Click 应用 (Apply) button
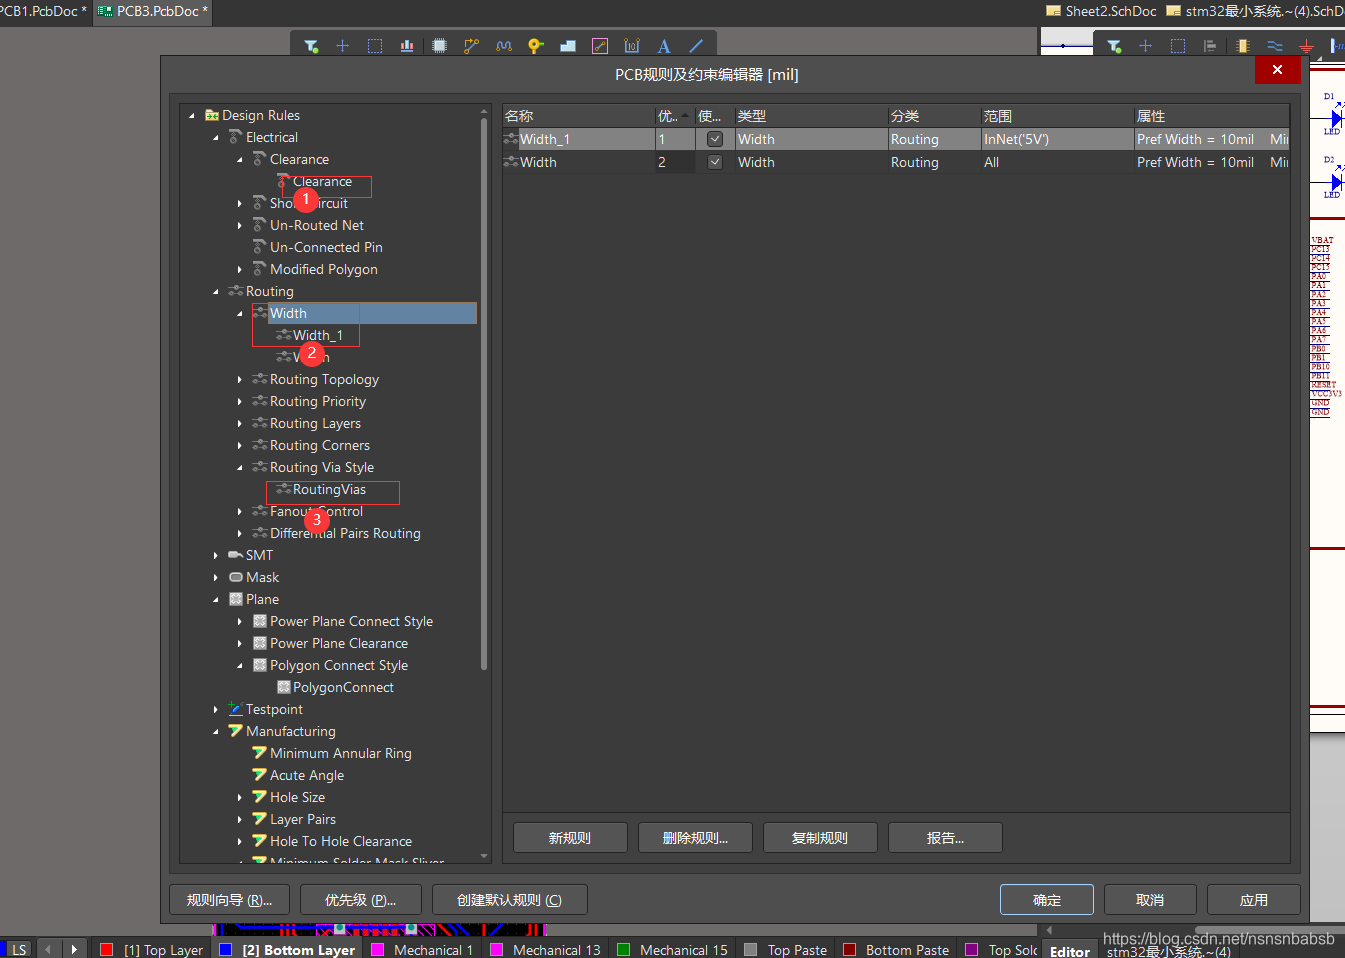Image resolution: width=1345 pixels, height=958 pixels. click(x=1254, y=900)
